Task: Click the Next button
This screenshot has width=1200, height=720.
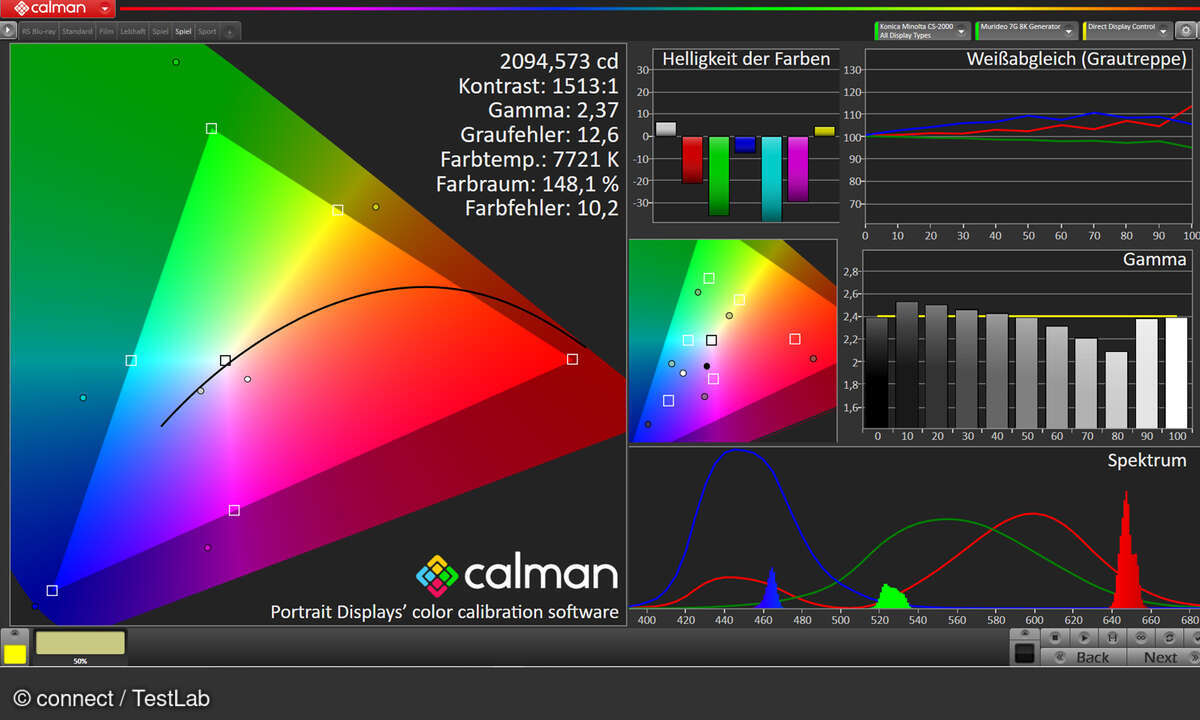Action: 1160,657
